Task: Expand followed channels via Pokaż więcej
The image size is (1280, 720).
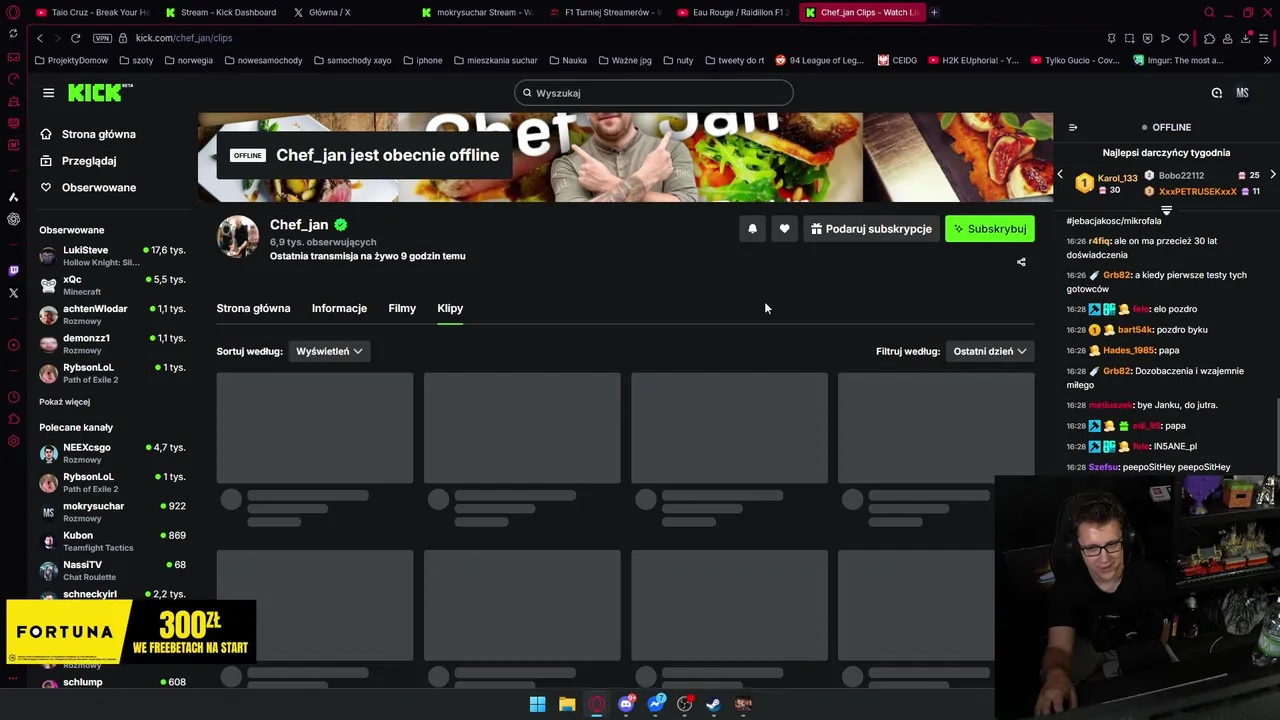Action: tap(64, 402)
